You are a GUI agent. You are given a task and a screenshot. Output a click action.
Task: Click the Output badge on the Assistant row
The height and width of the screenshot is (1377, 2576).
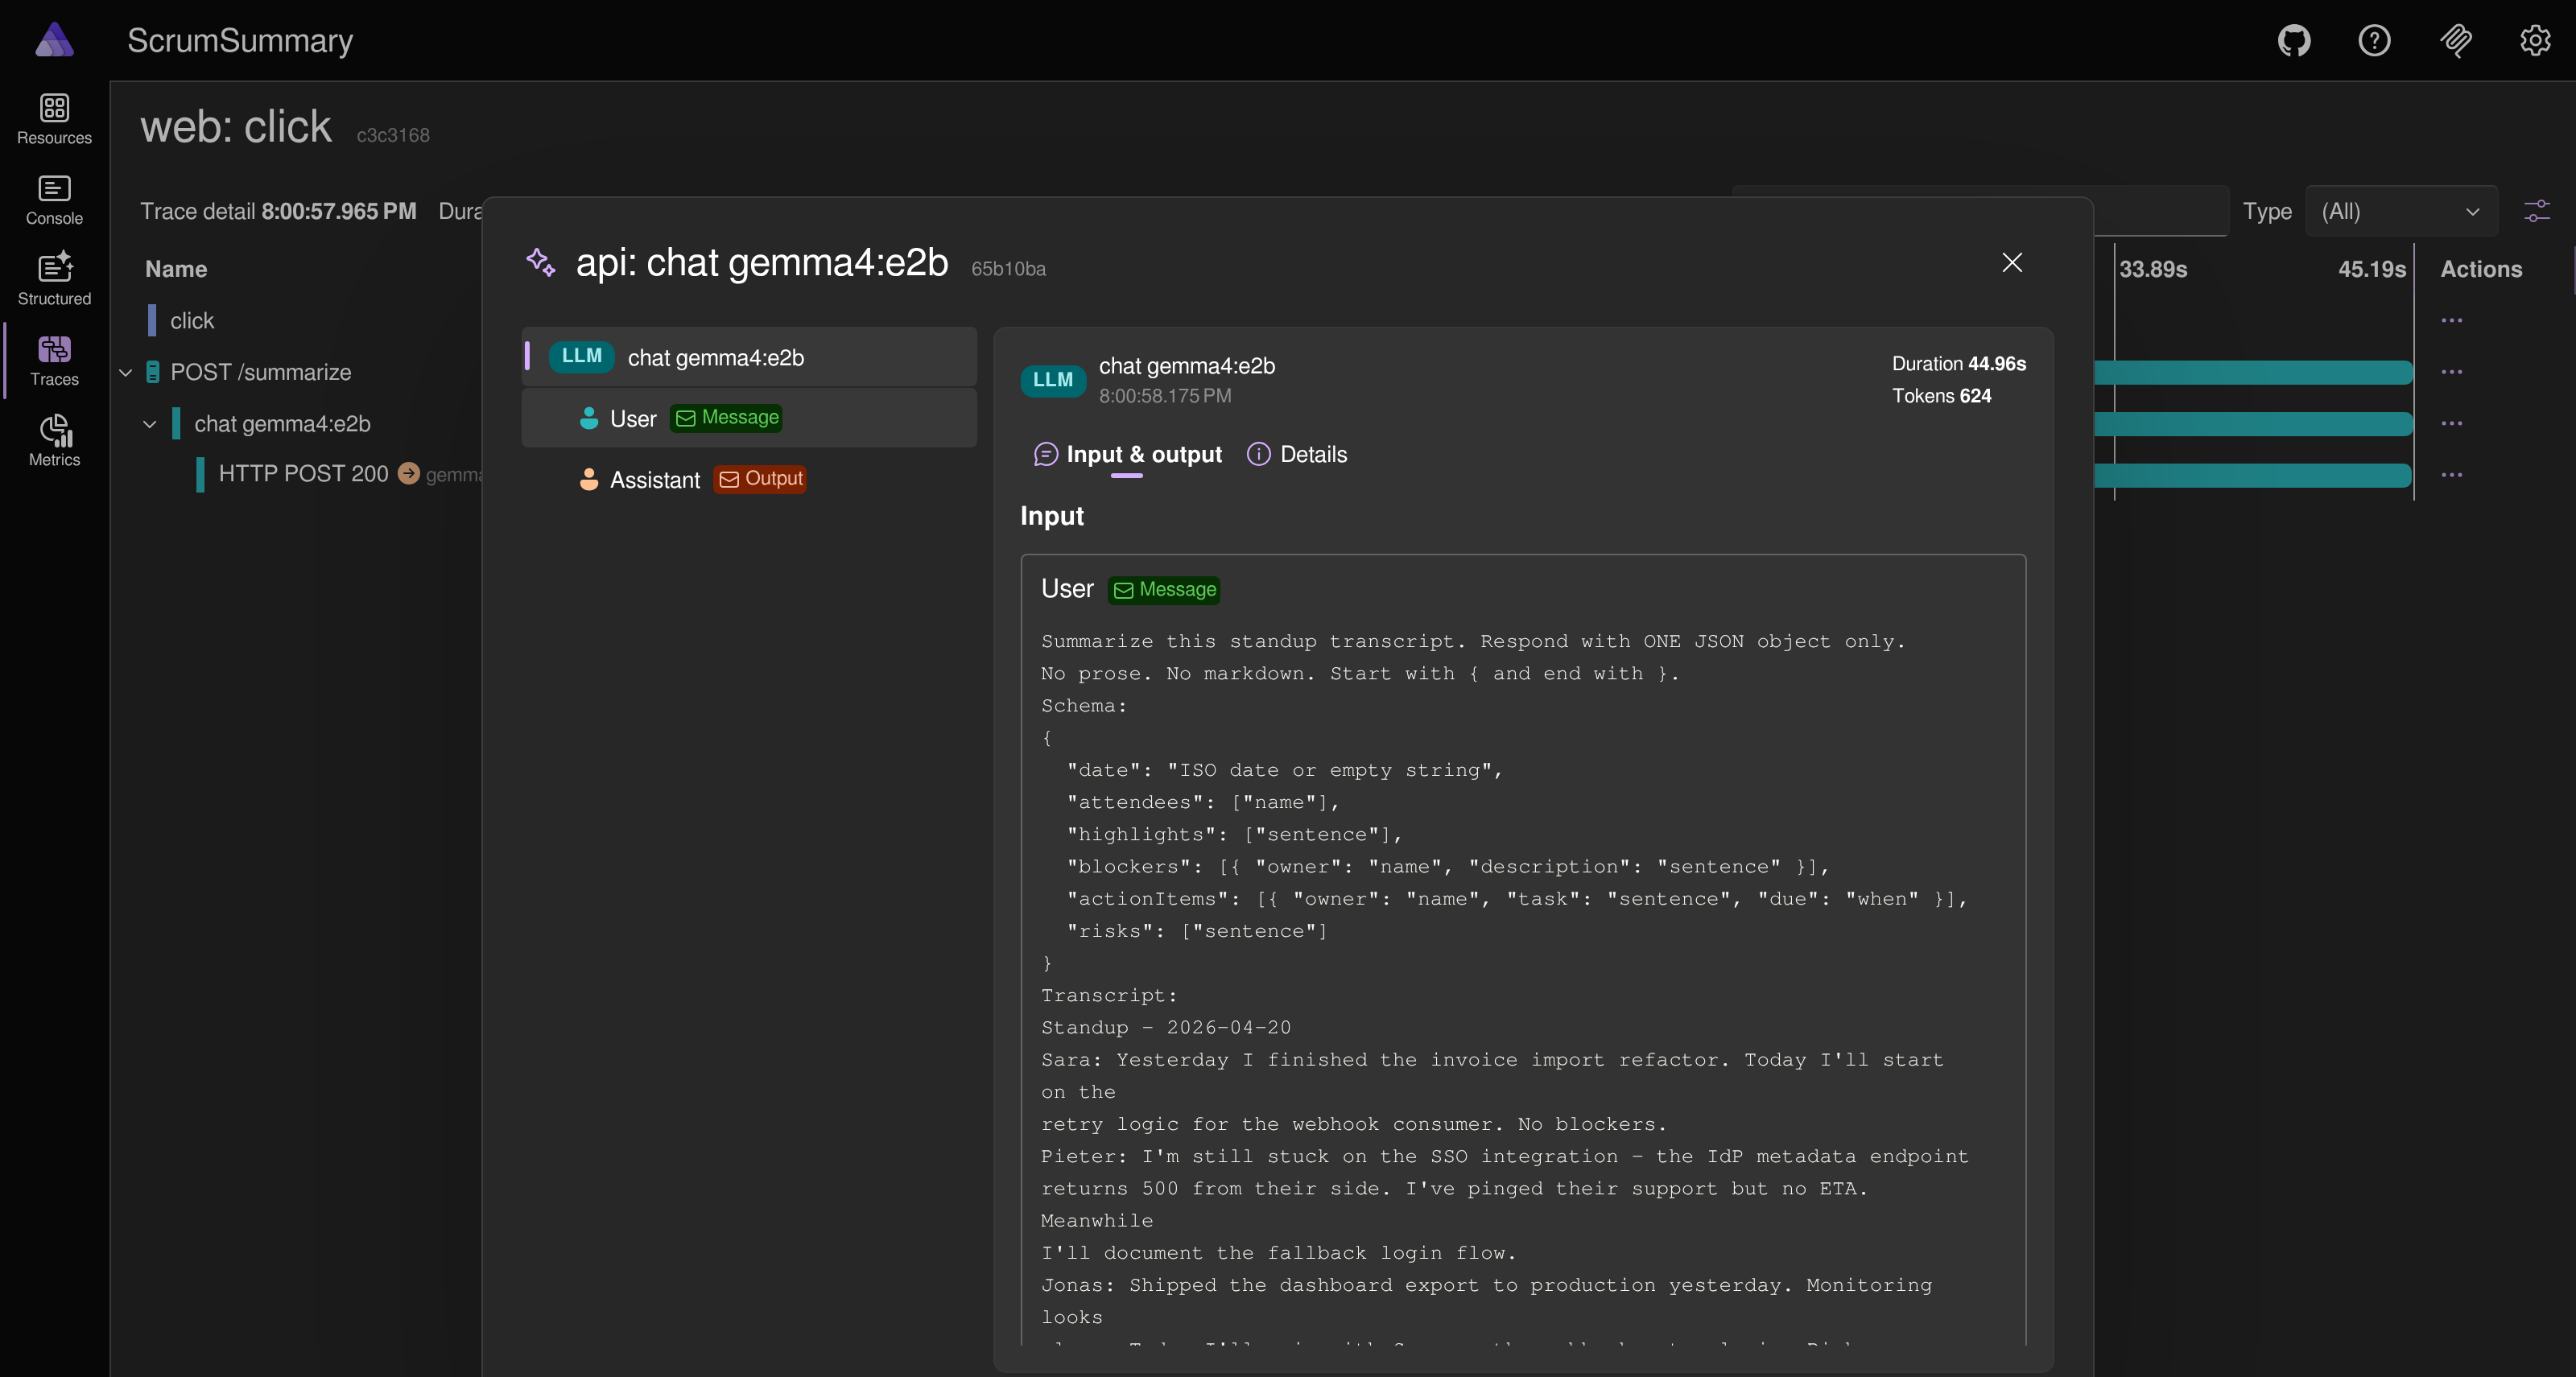(x=759, y=479)
